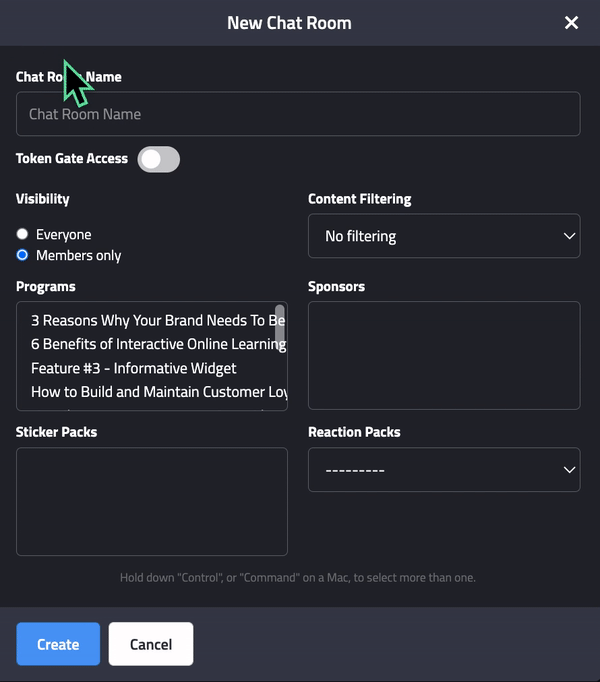The image size is (600, 682).
Task: Close the New Chat Room dialog
Action: [571, 23]
